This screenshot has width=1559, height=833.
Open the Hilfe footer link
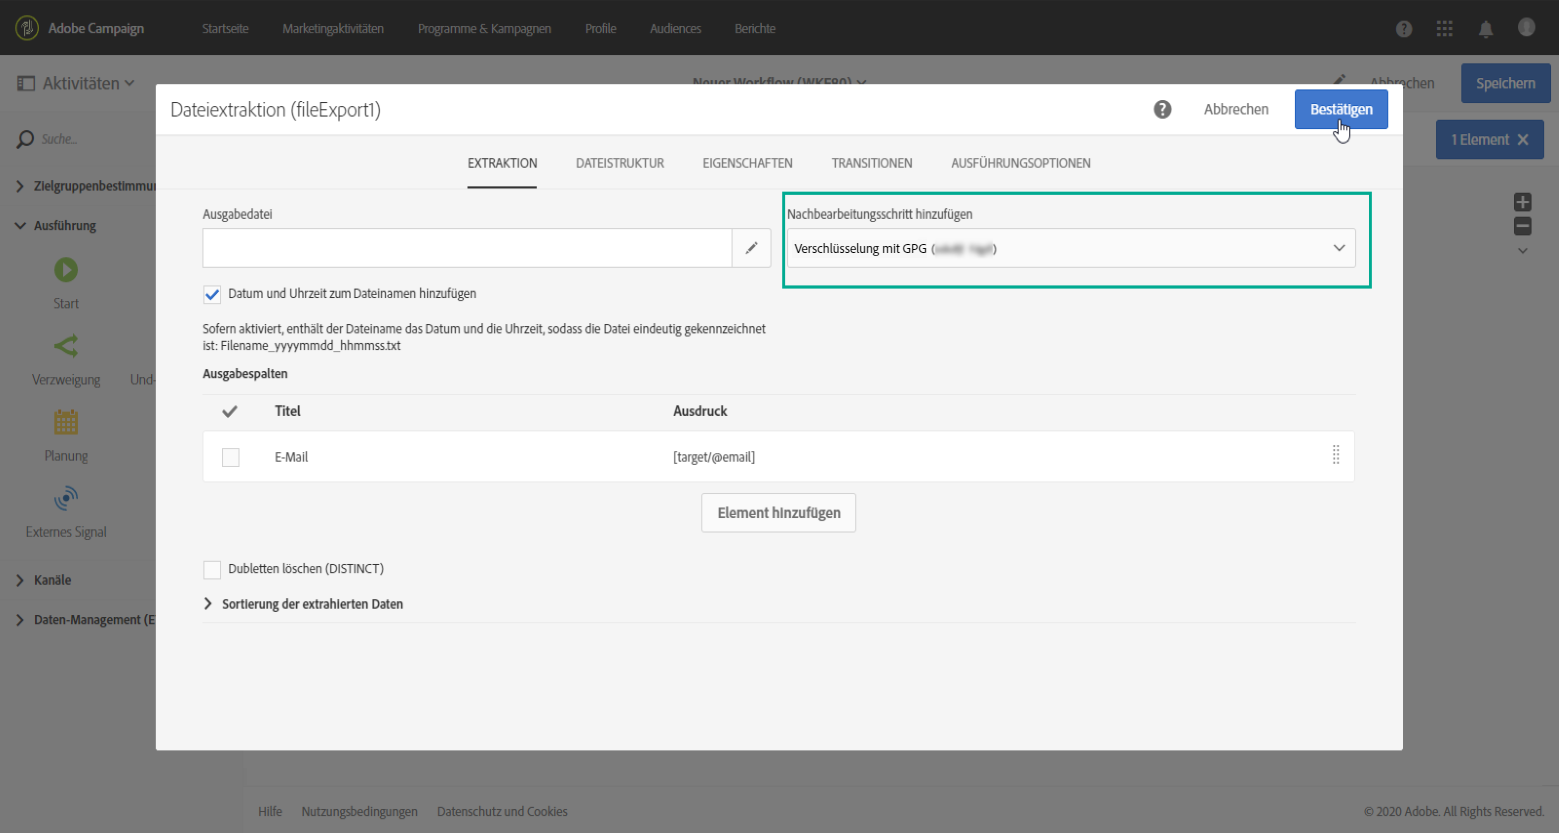(x=270, y=812)
